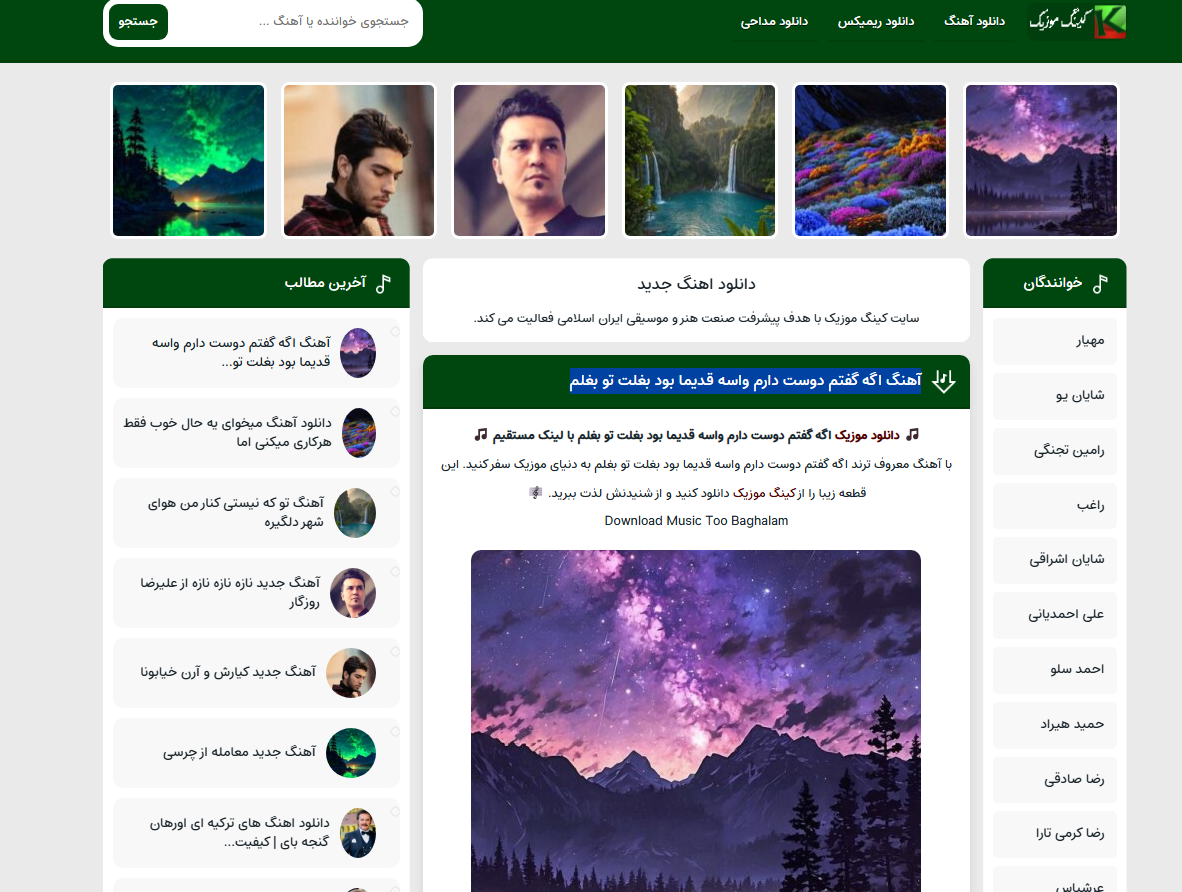Open the purple galaxy thumbnail in the top slider
This screenshot has width=1182, height=892.
[x=1041, y=161]
